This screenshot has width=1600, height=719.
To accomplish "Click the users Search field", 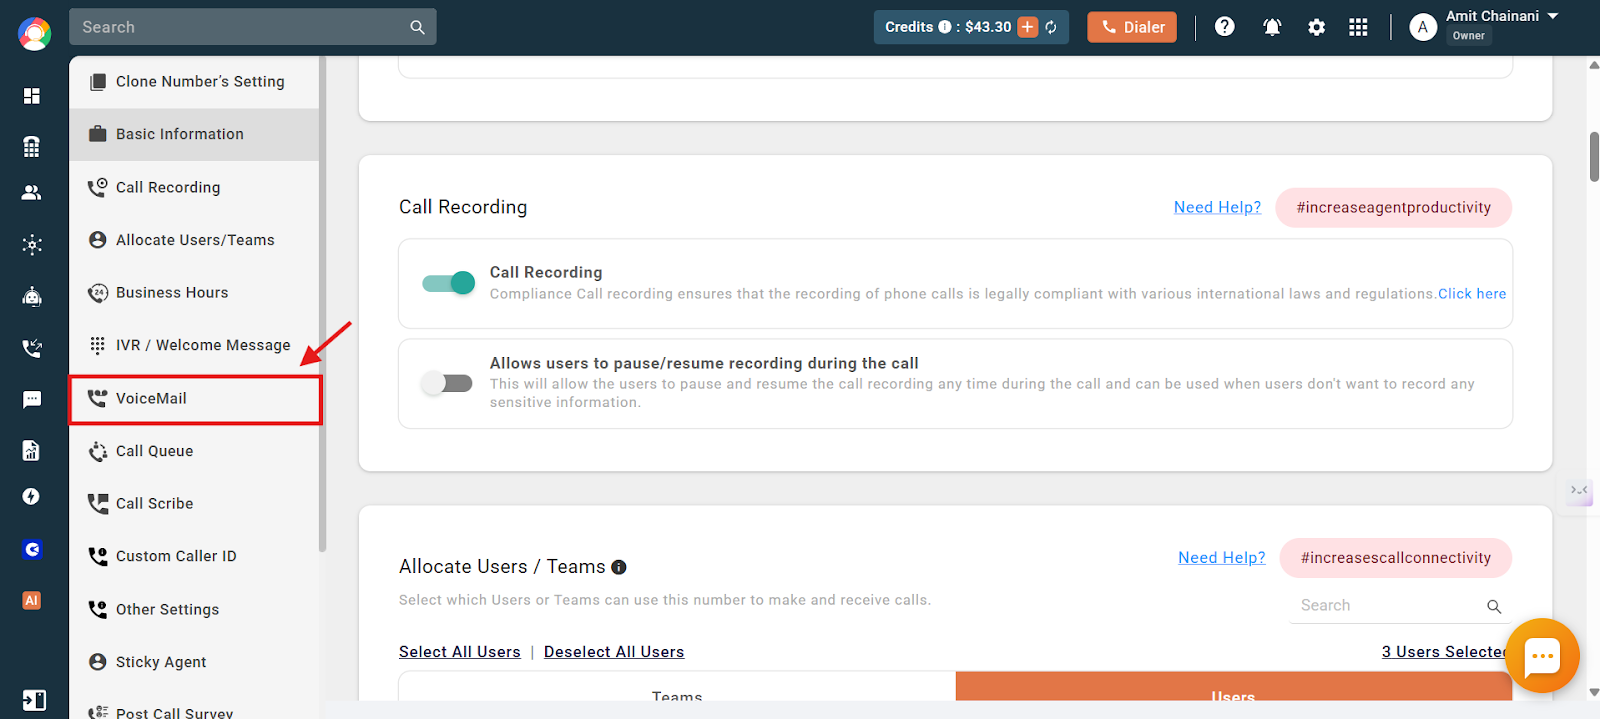I will coord(1399,606).
